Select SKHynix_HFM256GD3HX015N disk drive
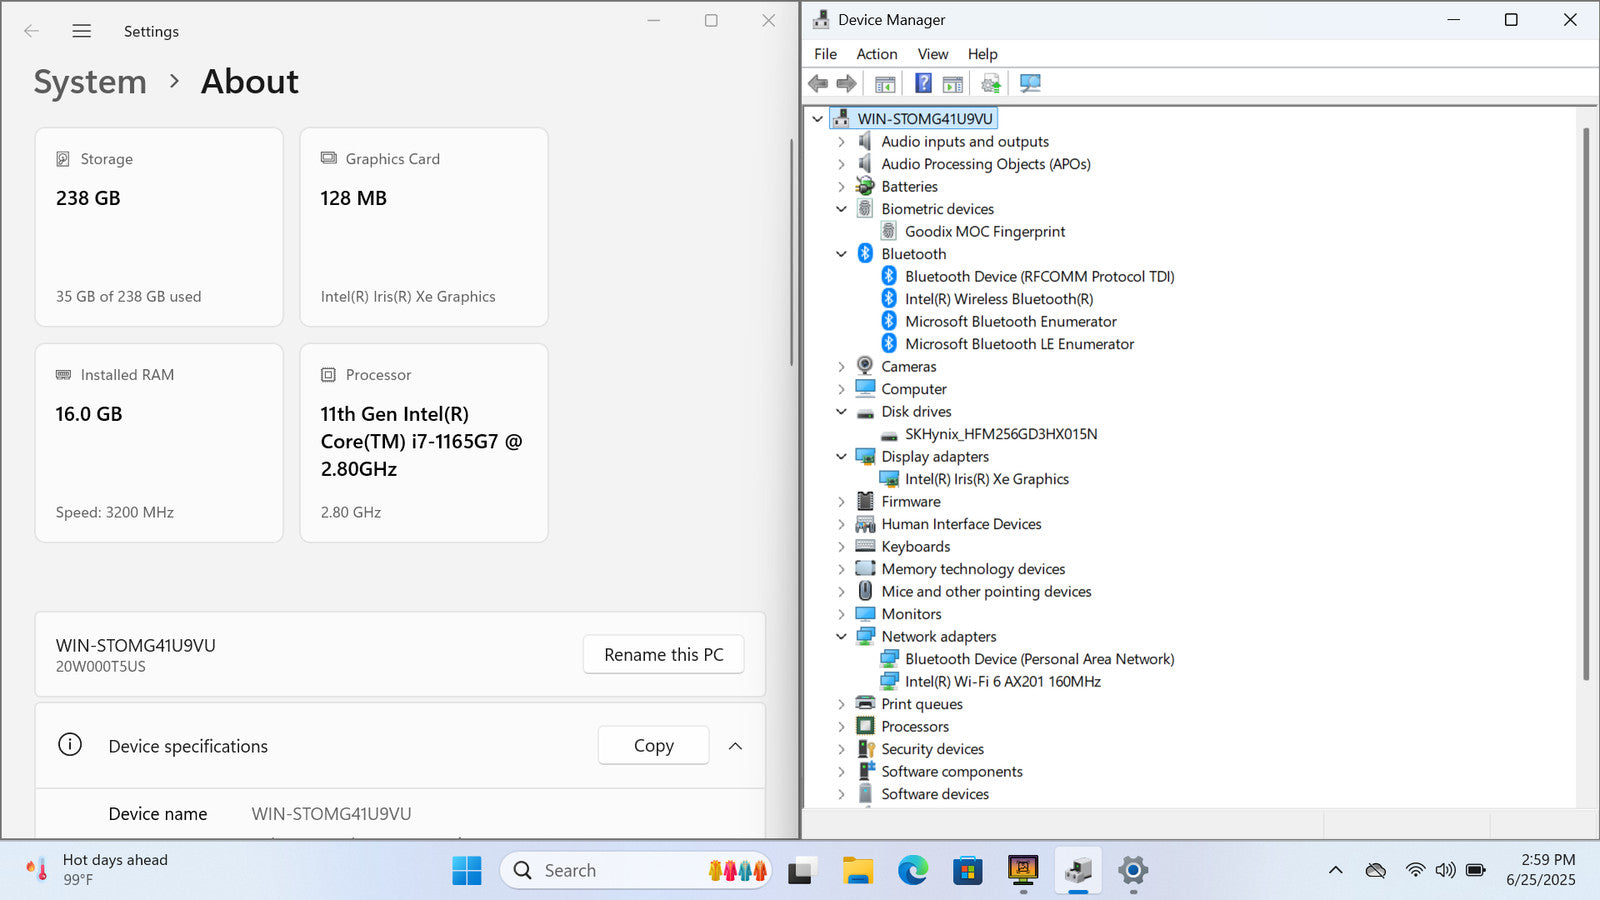Screen dimensions: 1600x900 (x=1001, y=434)
